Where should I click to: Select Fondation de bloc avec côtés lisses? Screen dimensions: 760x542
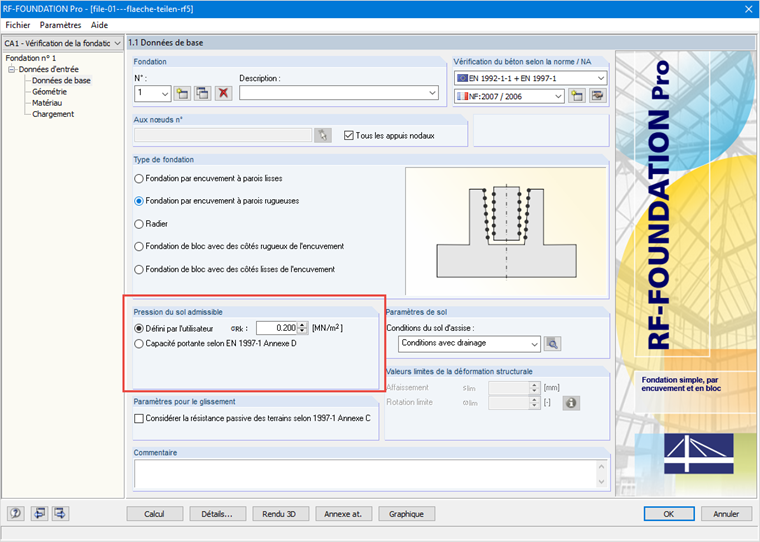tap(235, 269)
